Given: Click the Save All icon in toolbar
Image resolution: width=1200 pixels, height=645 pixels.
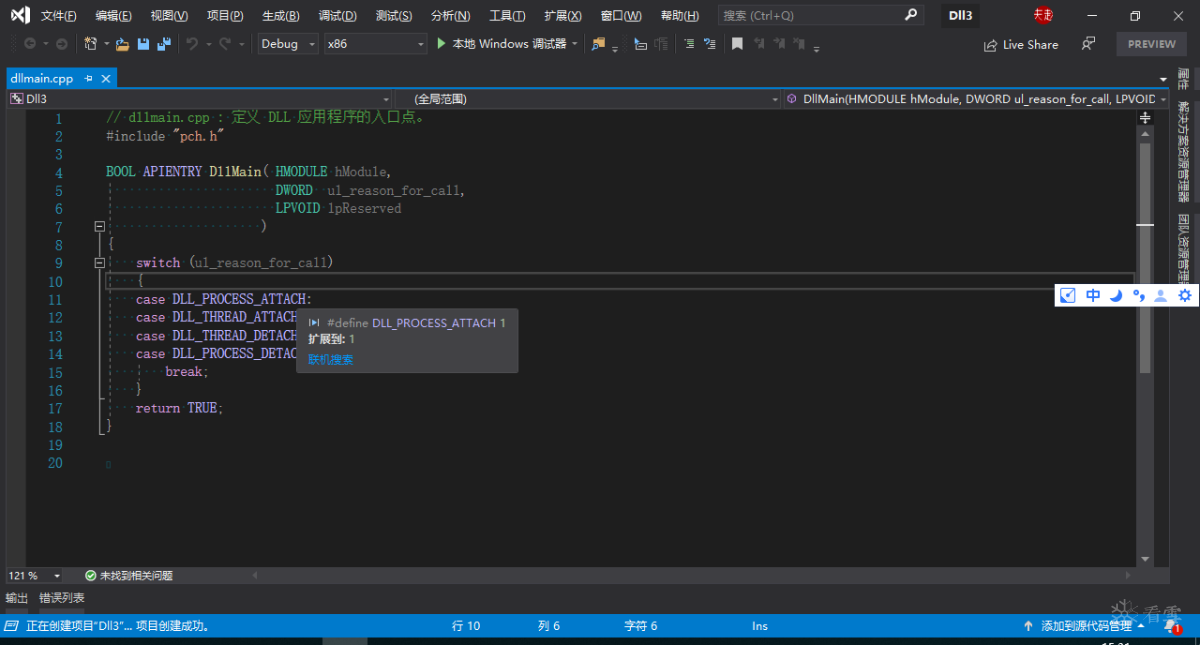Looking at the screenshot, I should pyautogui.click(x=164, y=44).
